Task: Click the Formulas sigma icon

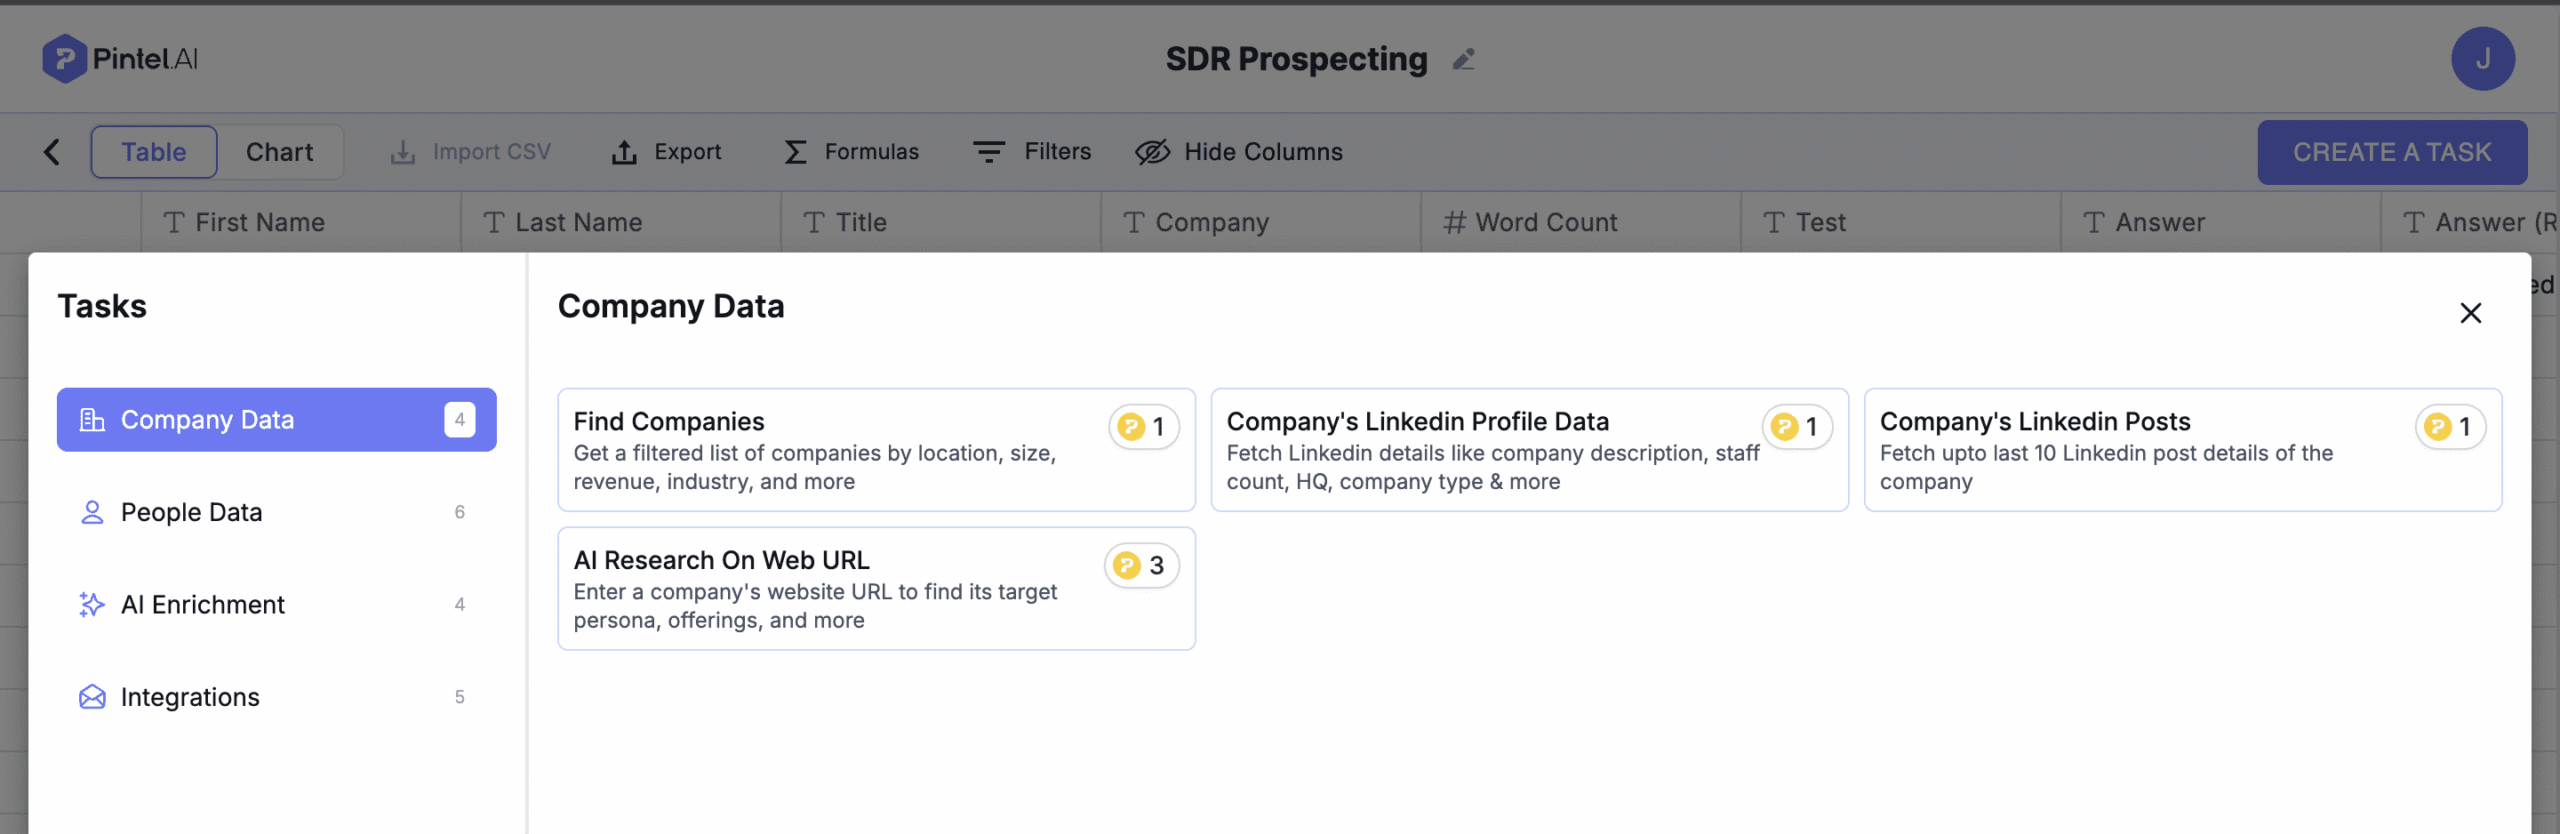Action: pyautogui.click(x=795, y=152)
